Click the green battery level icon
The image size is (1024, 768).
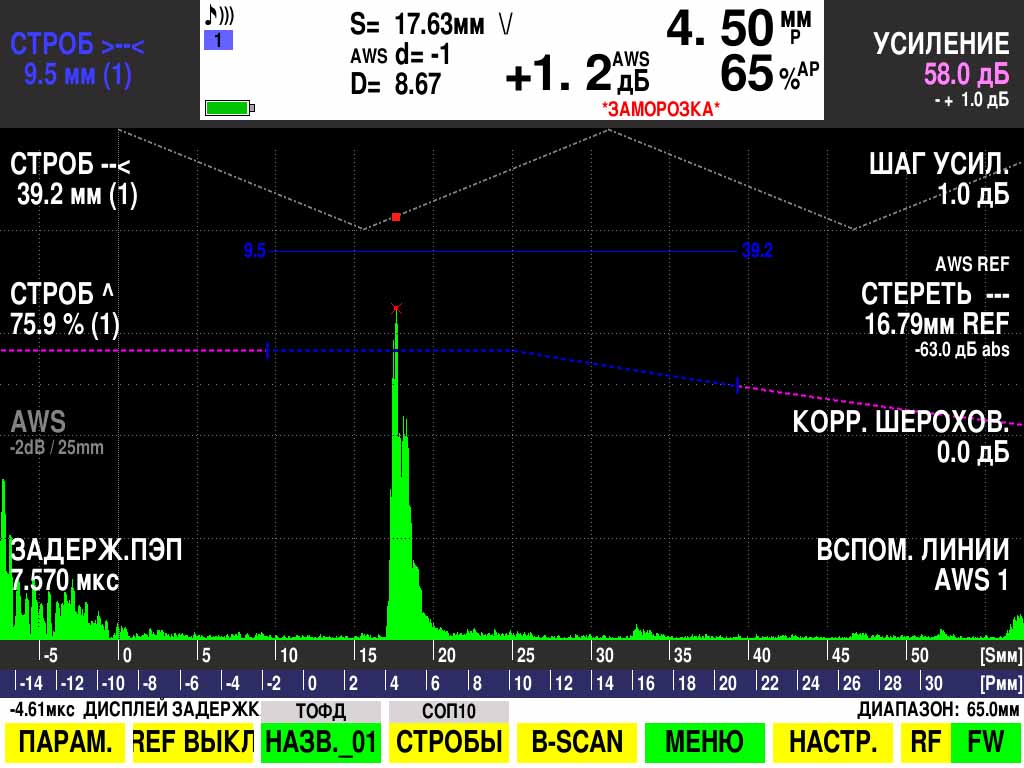[229, 107]
